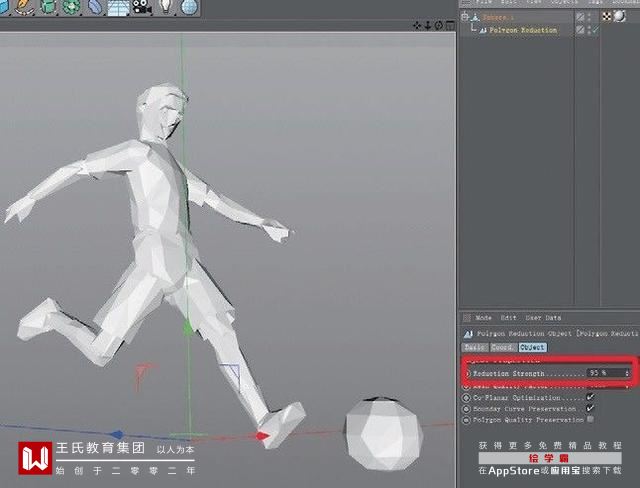Click the top object's polygon icon
This screenshot has height=488, width=640.
point(475,17)
